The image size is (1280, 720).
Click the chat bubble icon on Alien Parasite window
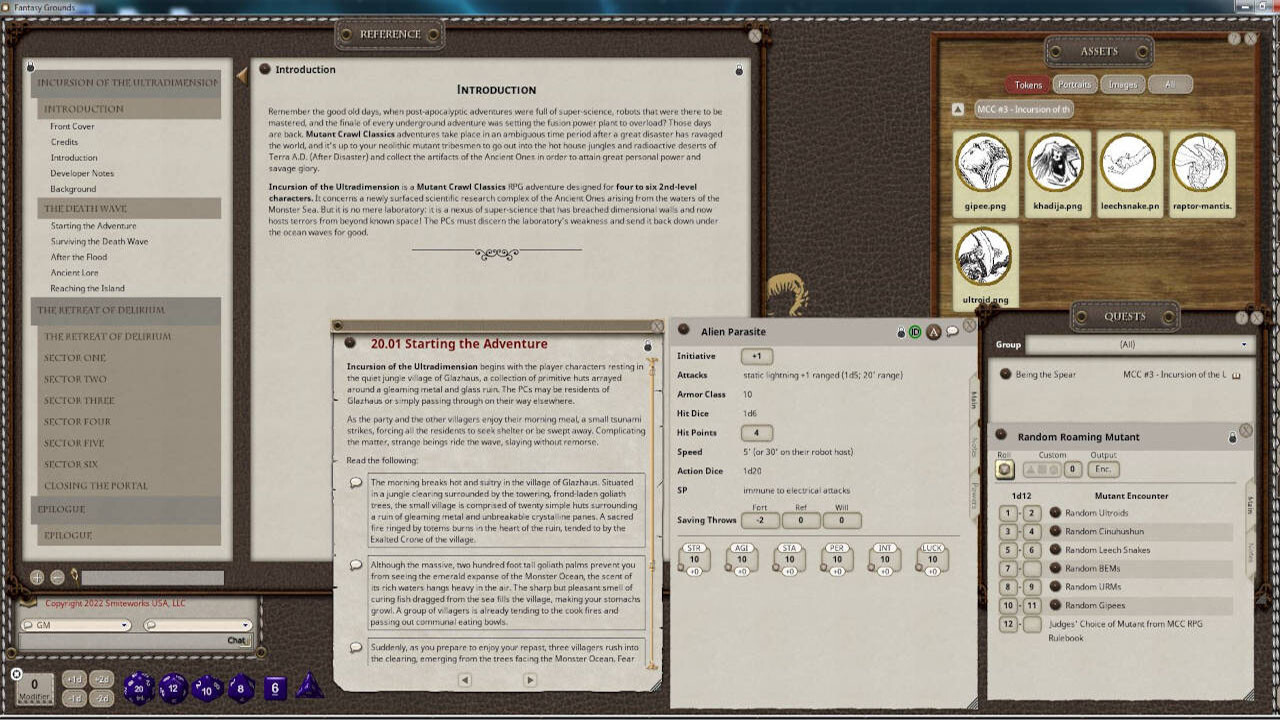[952, 330]
